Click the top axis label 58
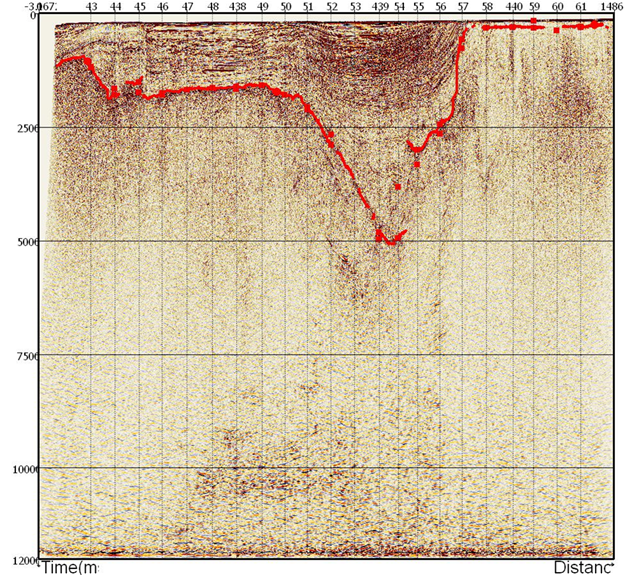The height and width of the screenshot is (576, 625). click(487, 7)
